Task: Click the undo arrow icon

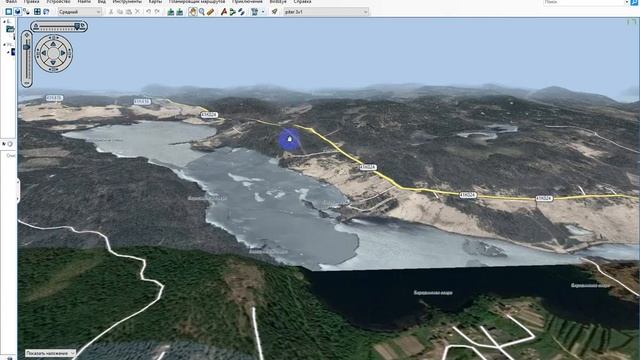Action: tap(149, 12)
